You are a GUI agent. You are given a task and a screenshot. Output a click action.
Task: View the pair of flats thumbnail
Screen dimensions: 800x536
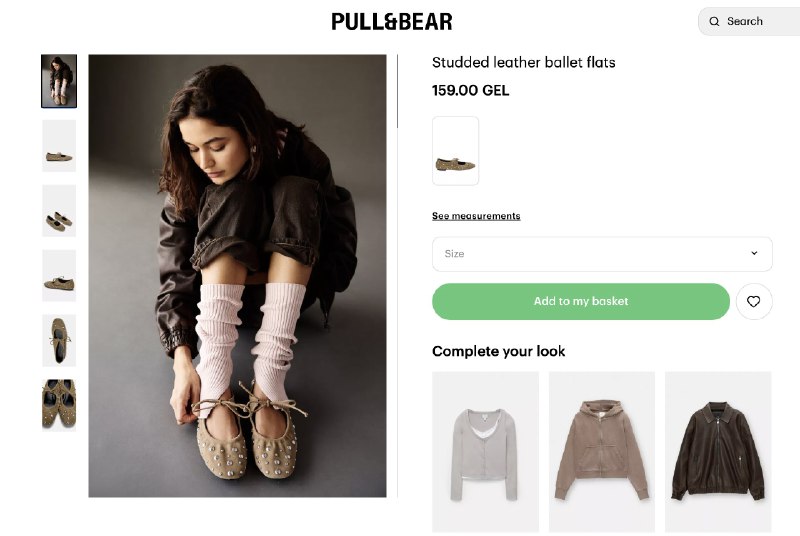(x=59, y=211)
